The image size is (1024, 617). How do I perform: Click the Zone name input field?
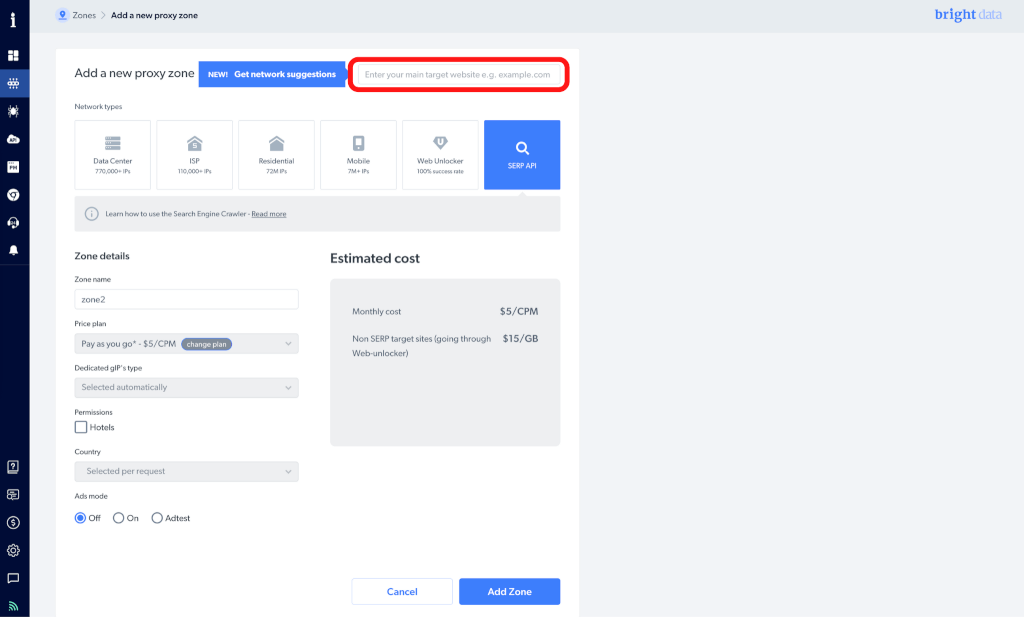[x=186, y=299]
